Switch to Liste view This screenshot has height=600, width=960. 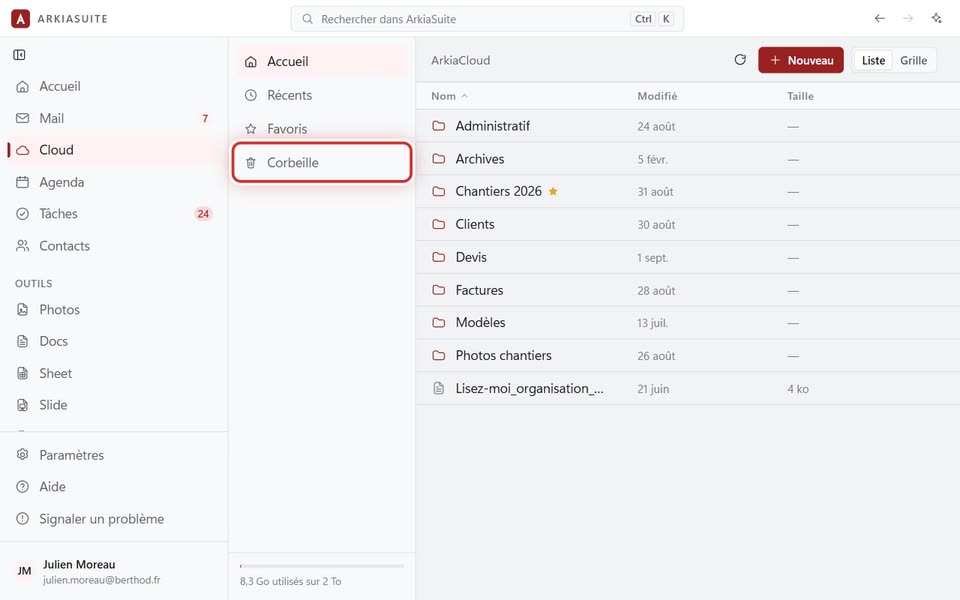873,60
